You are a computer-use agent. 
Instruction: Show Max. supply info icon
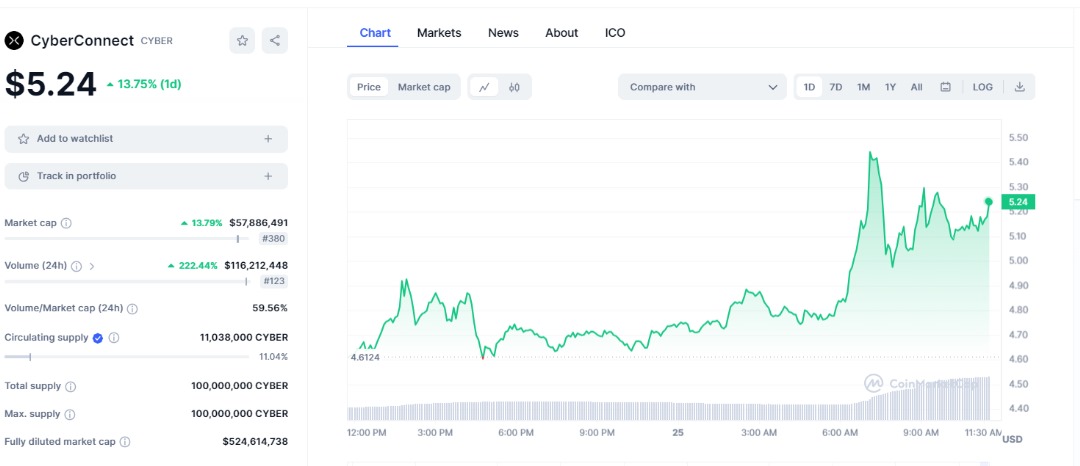click(70, 414)
